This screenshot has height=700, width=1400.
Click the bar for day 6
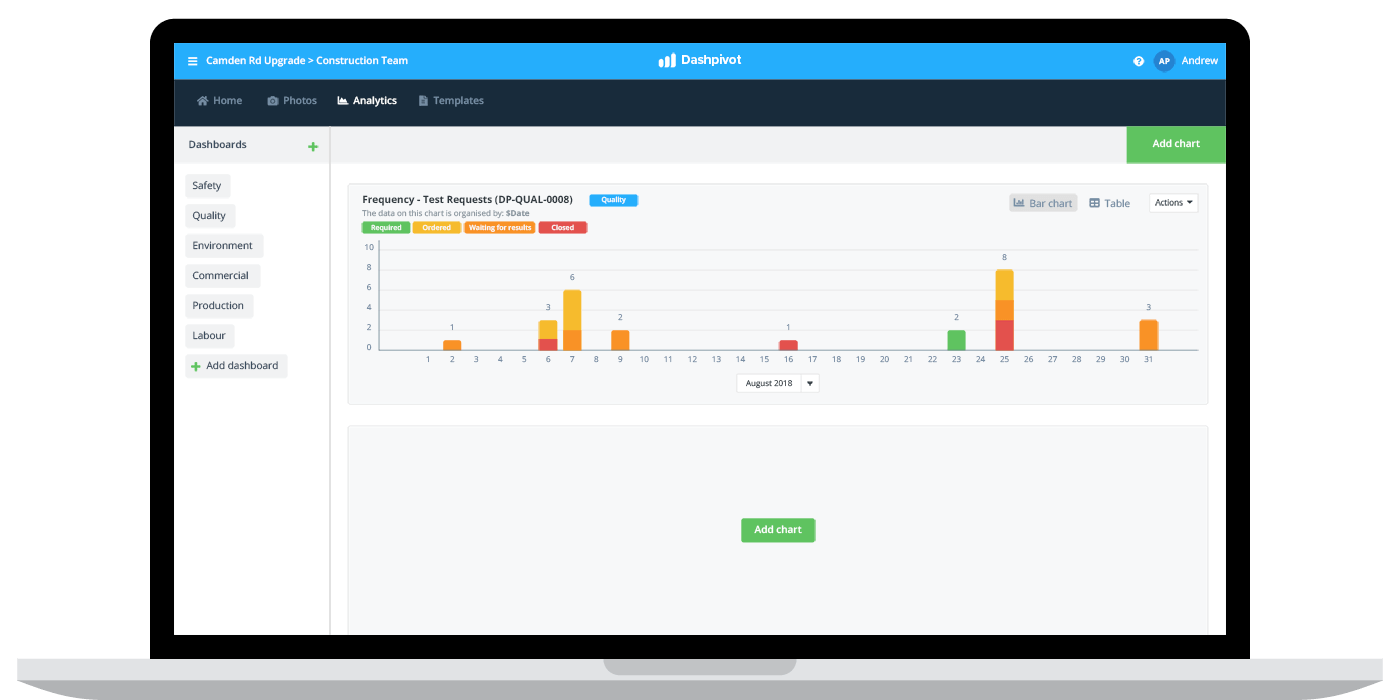[548, 335]
